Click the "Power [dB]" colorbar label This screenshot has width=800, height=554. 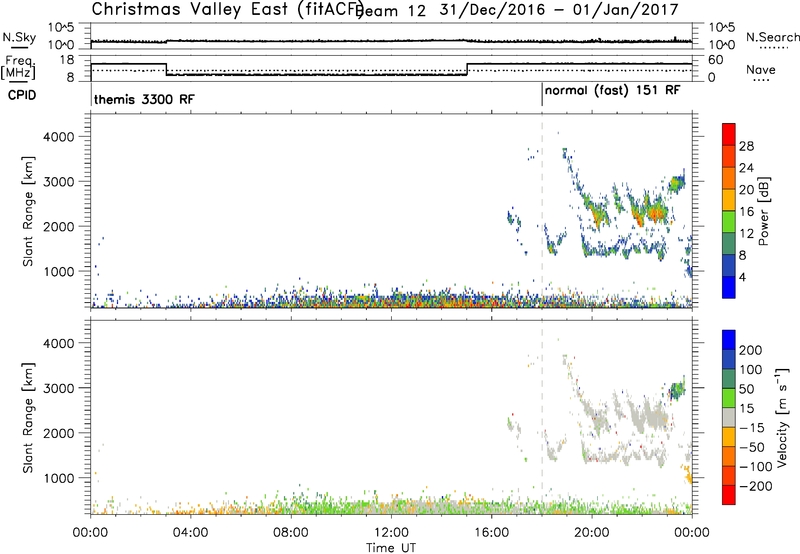(x=763, y=211)
